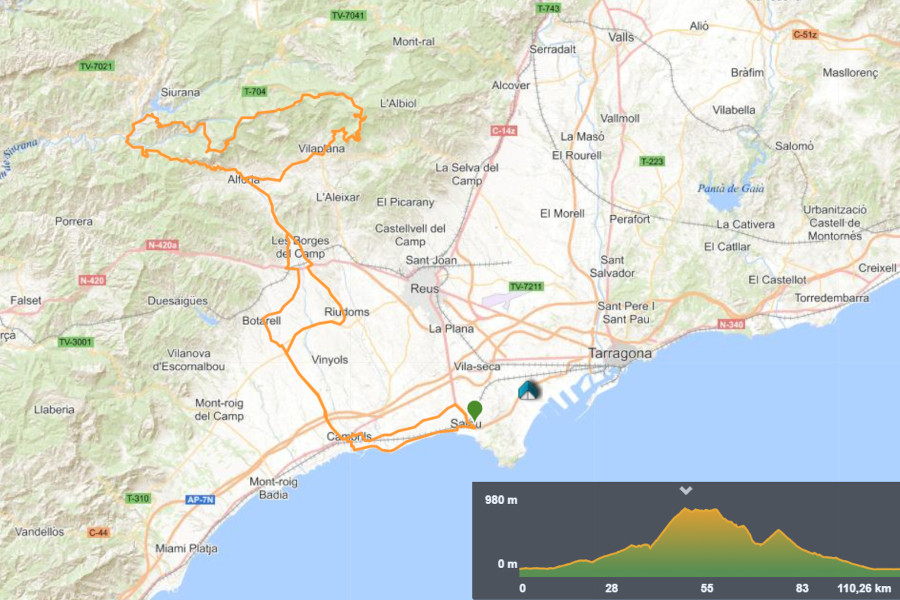Screen dimensions: 900x600
Task: Click the Tarragona city label
Action: [x=620, y=353]
